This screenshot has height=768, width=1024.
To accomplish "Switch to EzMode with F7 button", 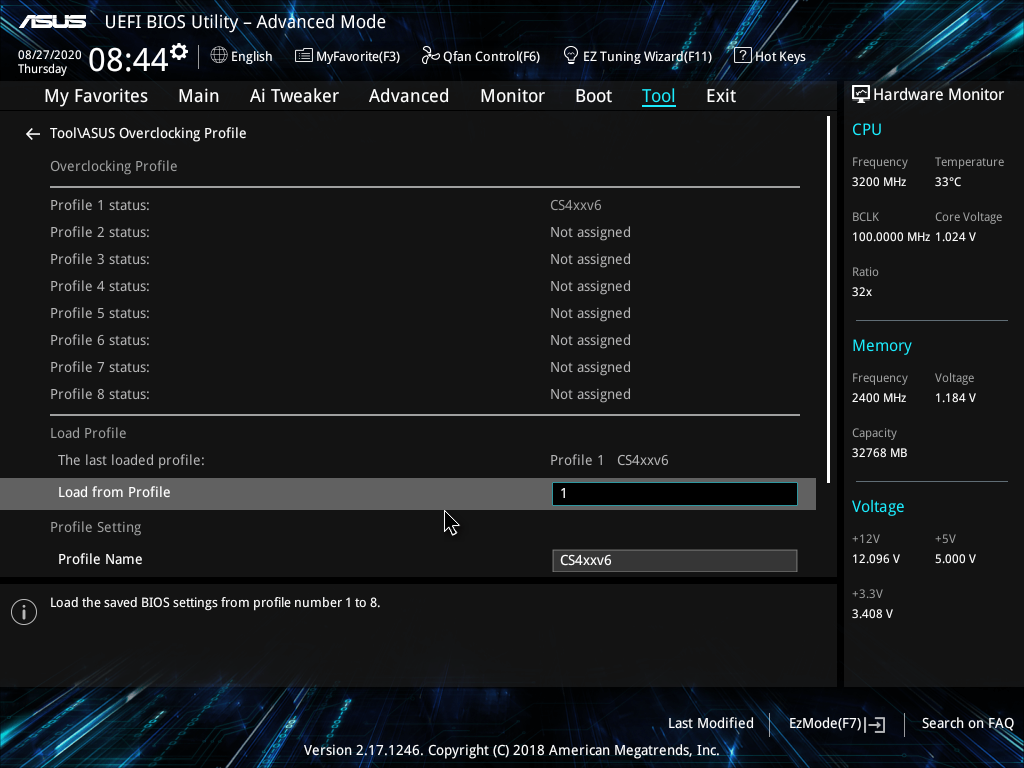I will (836, 723).
